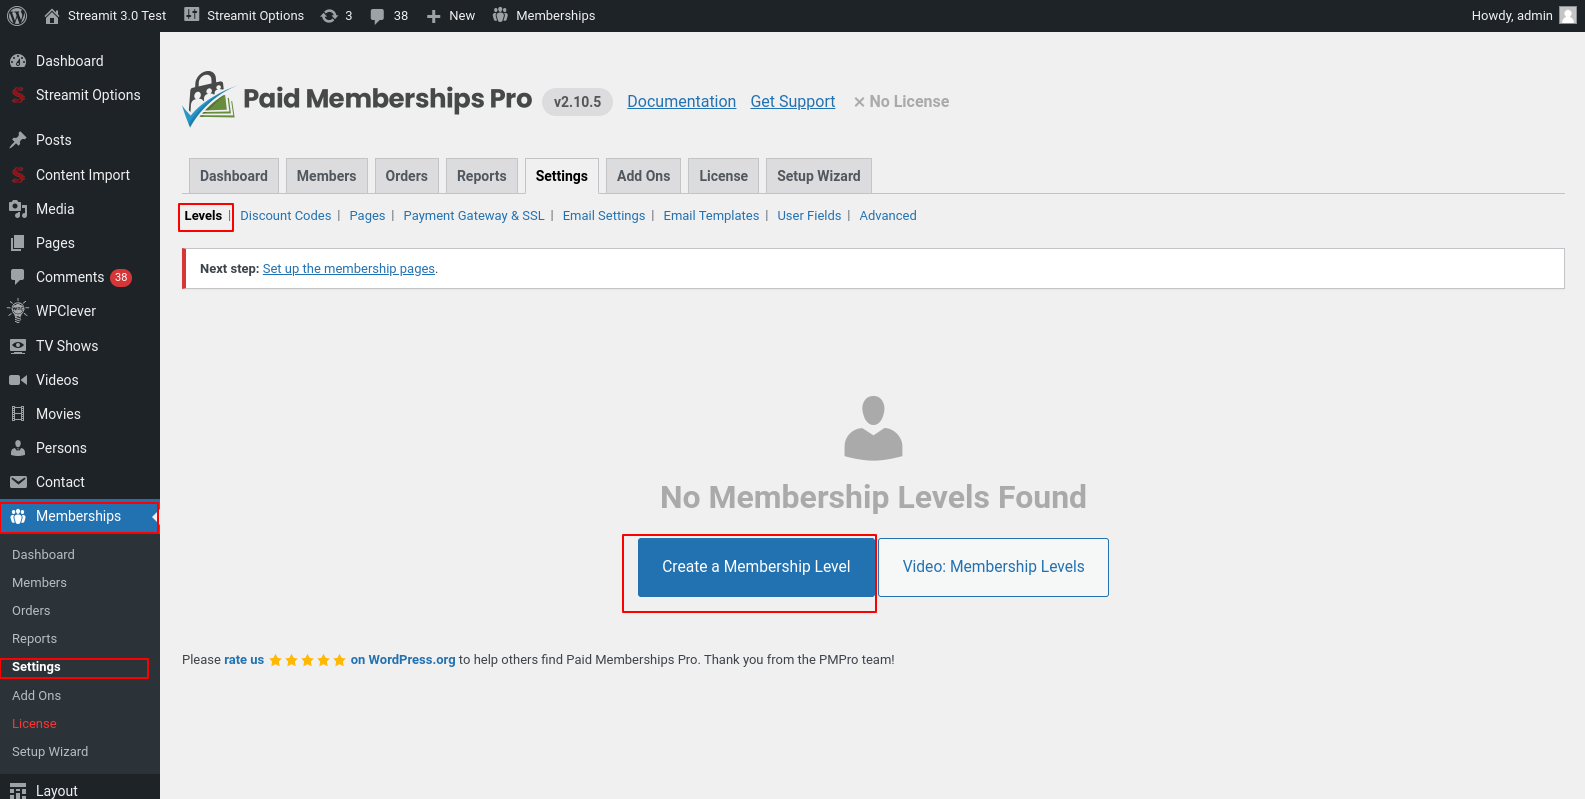This screenshot has width=1585, height=799.
Task: Click on WordPress.org link
Action: tap(403, 660)
